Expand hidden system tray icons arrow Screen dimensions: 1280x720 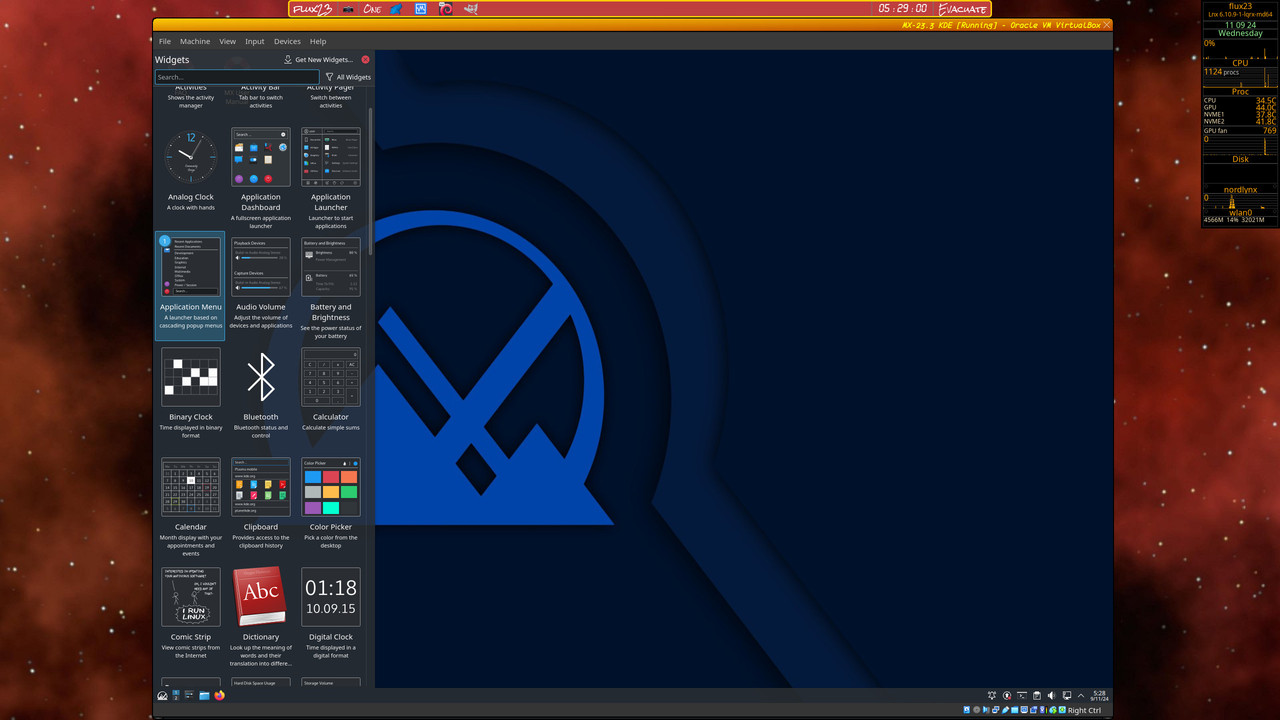[x=1082, y=695]
